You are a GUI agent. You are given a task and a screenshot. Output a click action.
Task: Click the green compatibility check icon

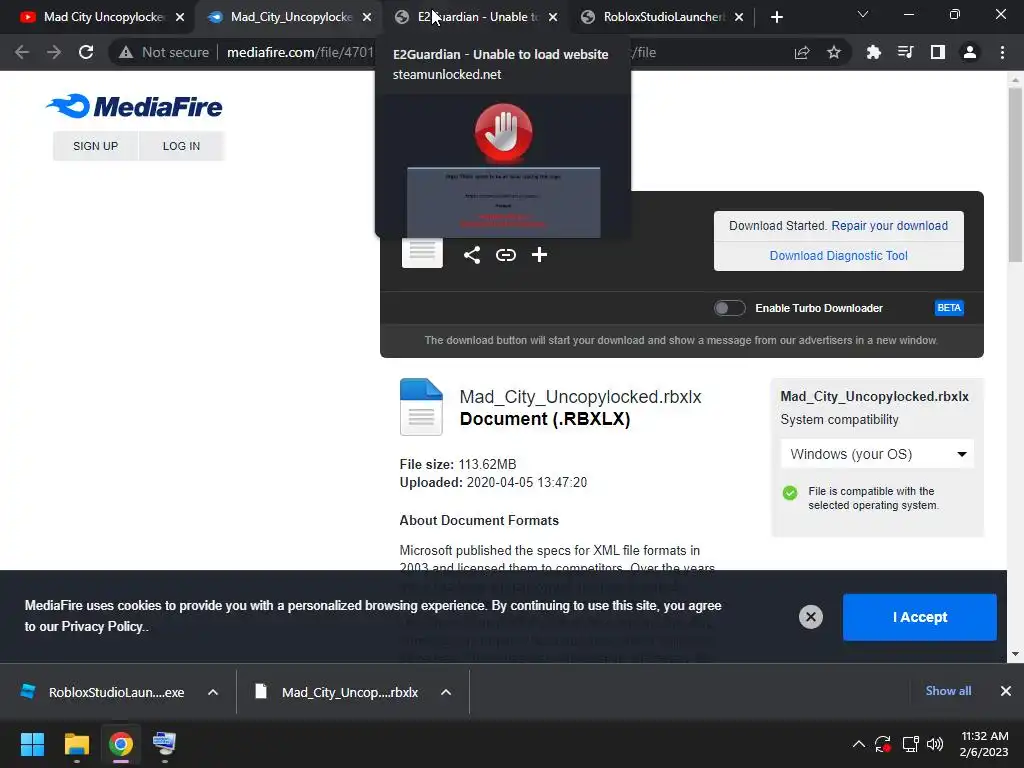click(790, 492)
